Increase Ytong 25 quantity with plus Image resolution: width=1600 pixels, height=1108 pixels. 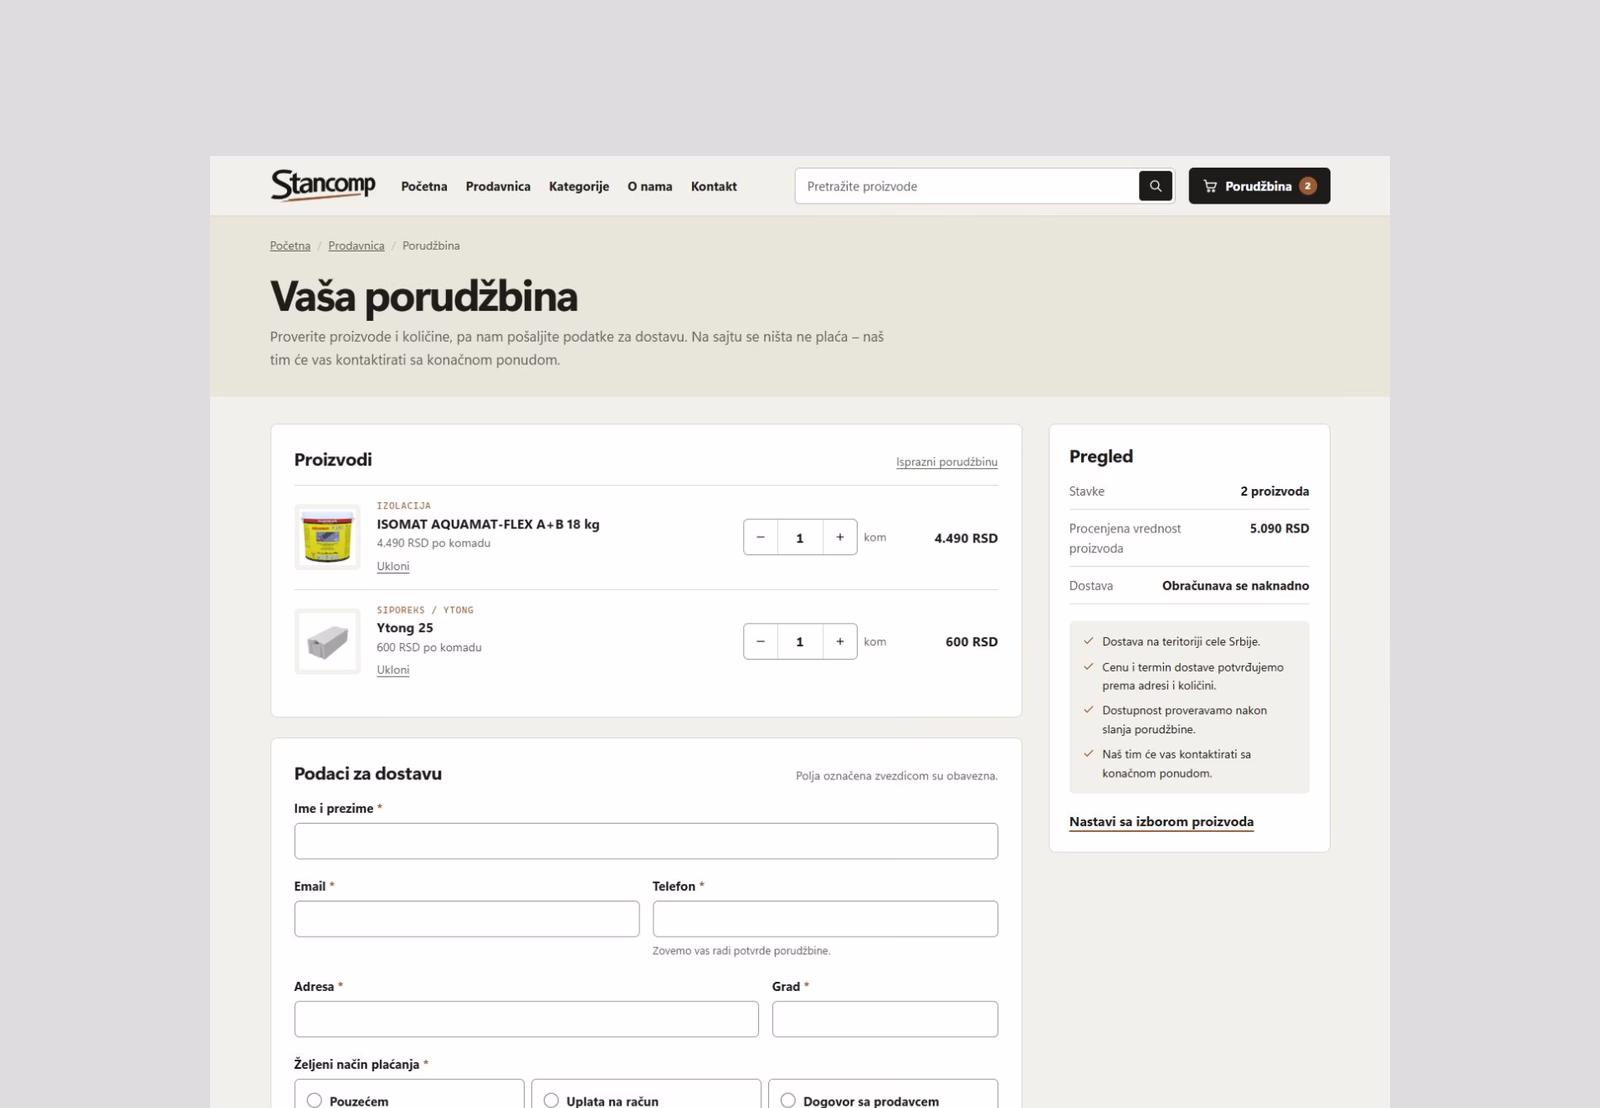tap(840, 641)
